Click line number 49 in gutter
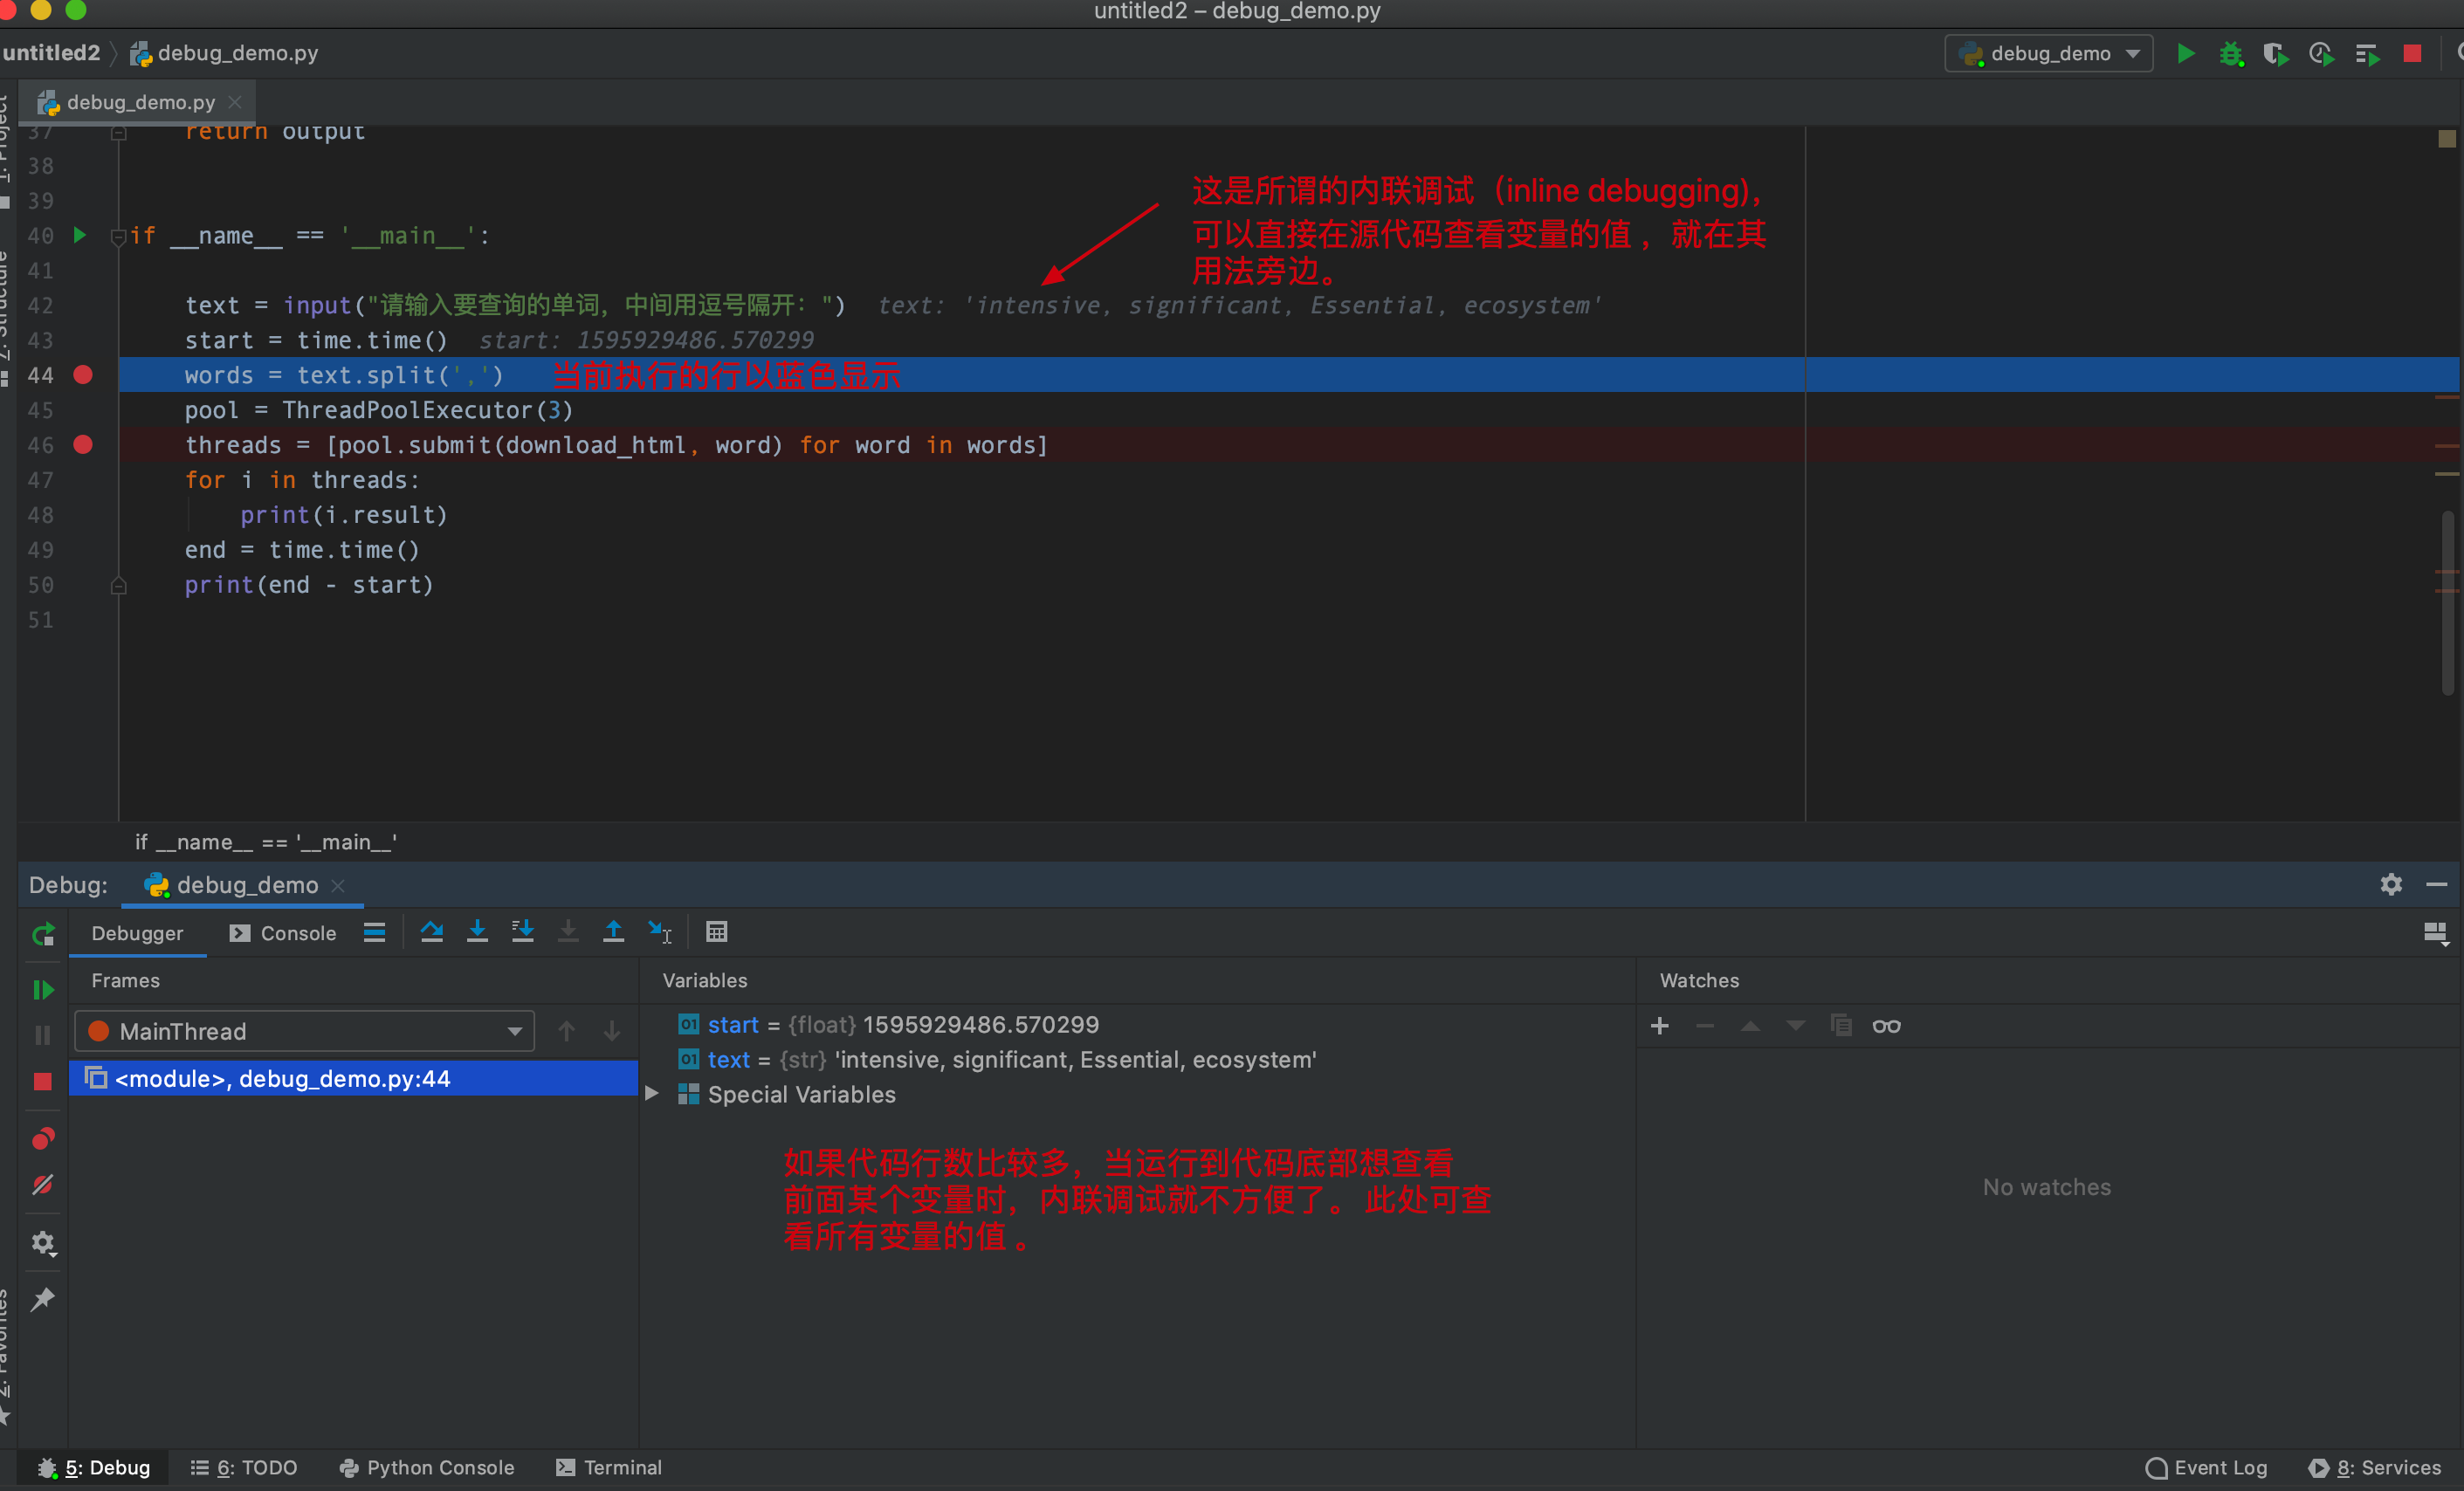The width and height of the screenshot is (2464, 1491). [x=40, y=550]
